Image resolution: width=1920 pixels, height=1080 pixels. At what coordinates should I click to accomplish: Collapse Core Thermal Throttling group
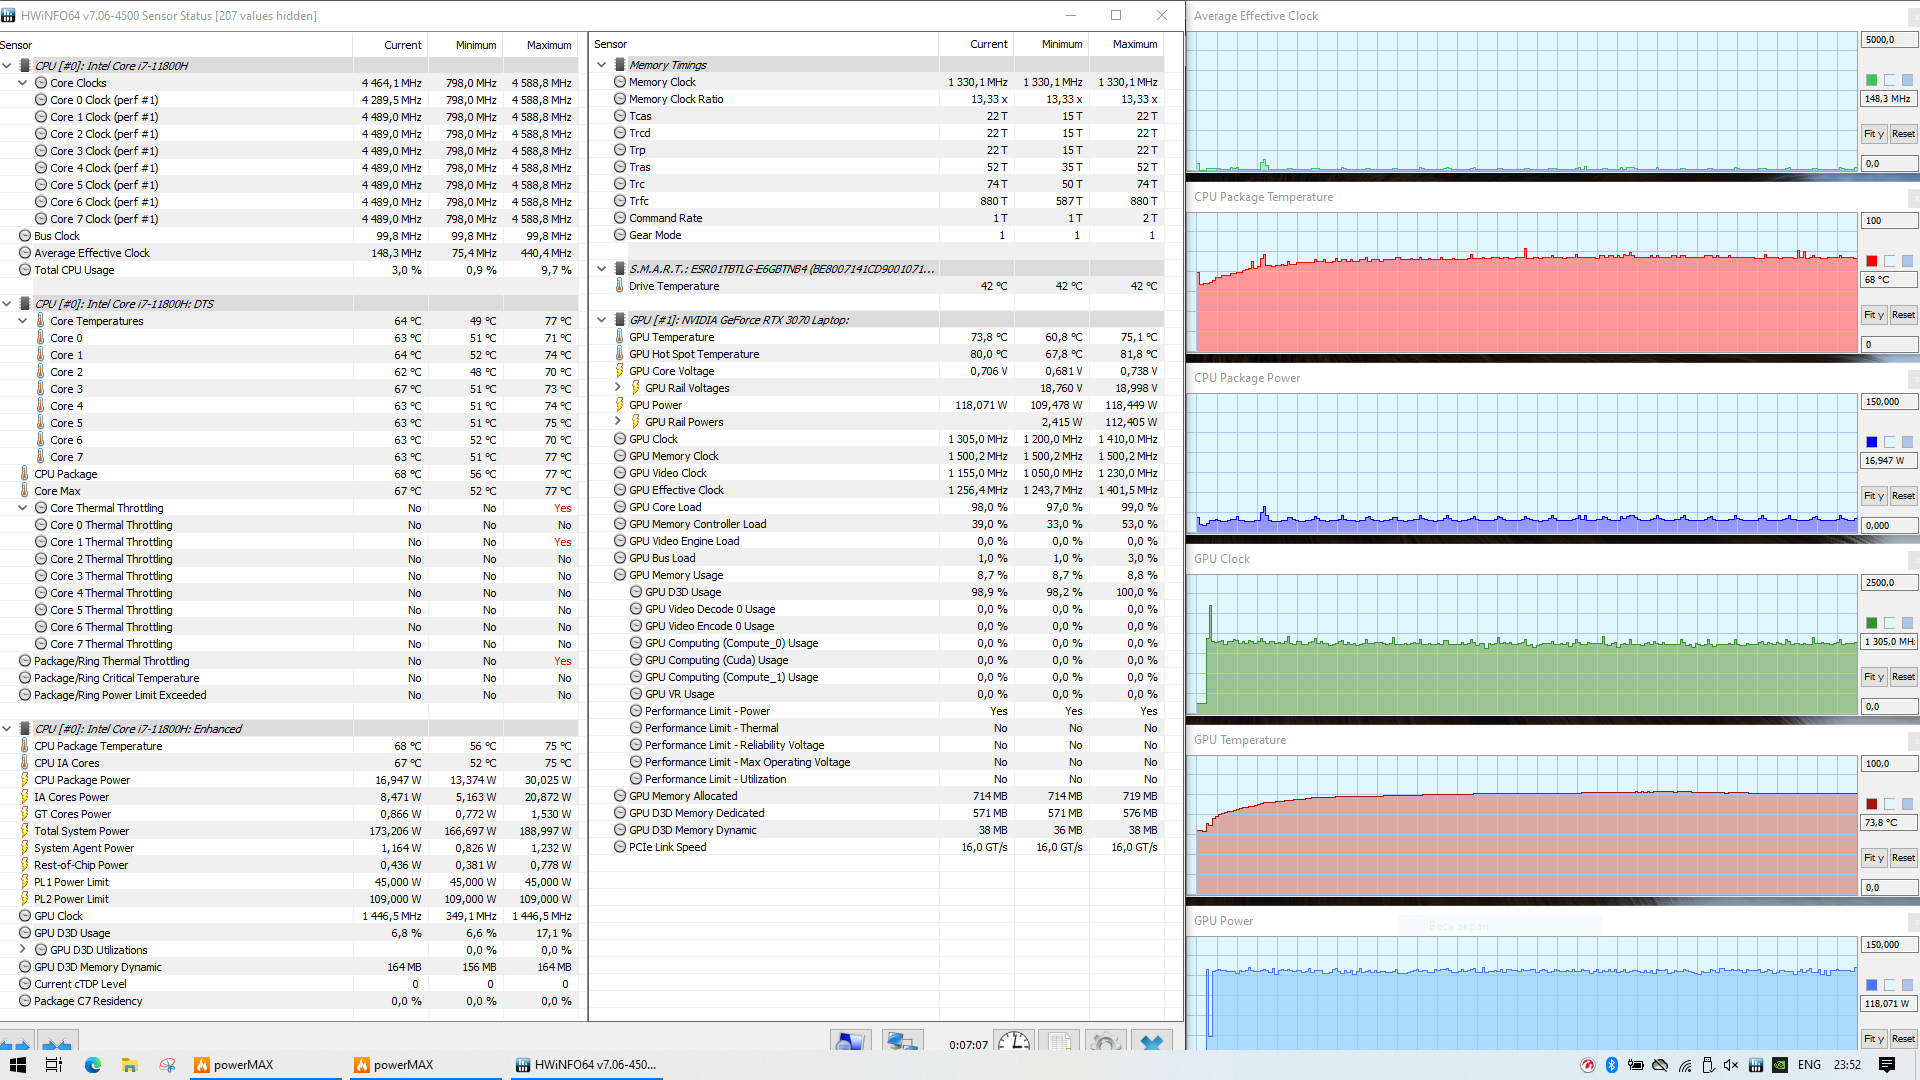[x=22, y=508]
